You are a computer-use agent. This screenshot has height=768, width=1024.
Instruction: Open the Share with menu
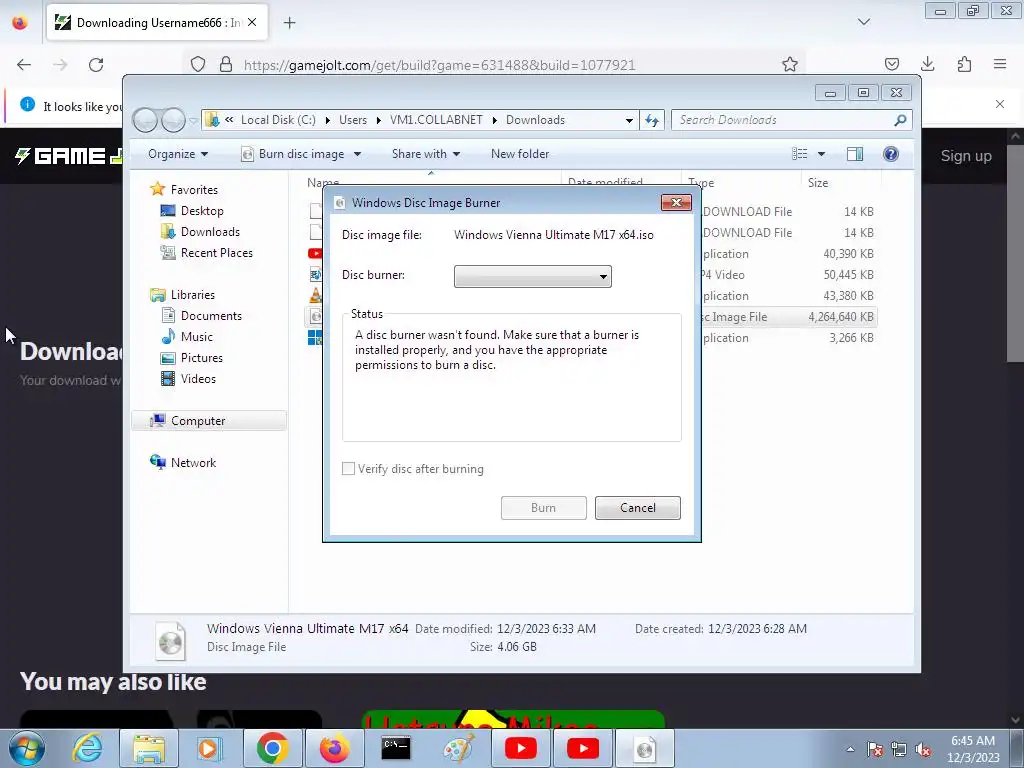pyautogui.click(x=426, y=154)
